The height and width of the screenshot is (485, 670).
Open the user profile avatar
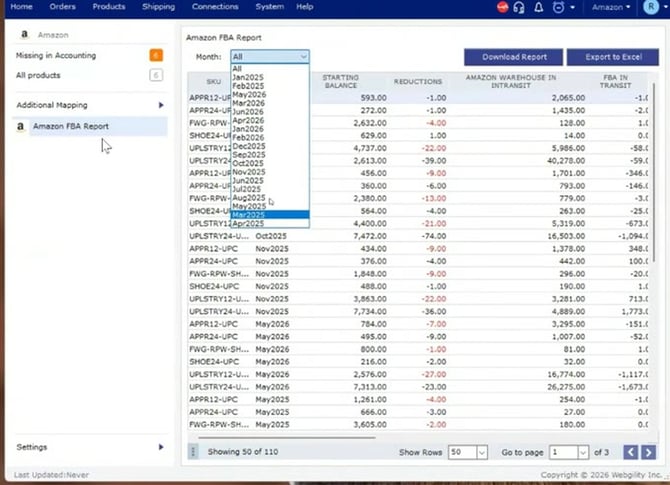pos(651,7)
